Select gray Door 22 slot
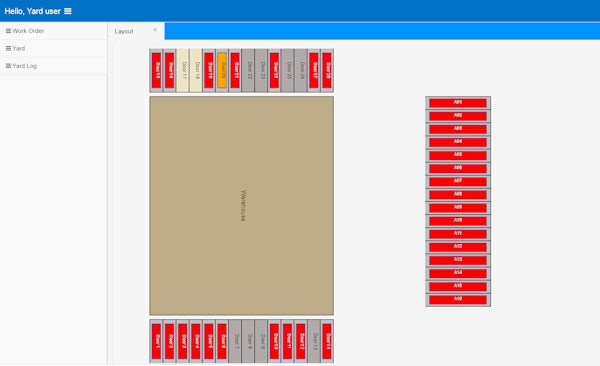The image size is (600, 366). click(248, 70)
